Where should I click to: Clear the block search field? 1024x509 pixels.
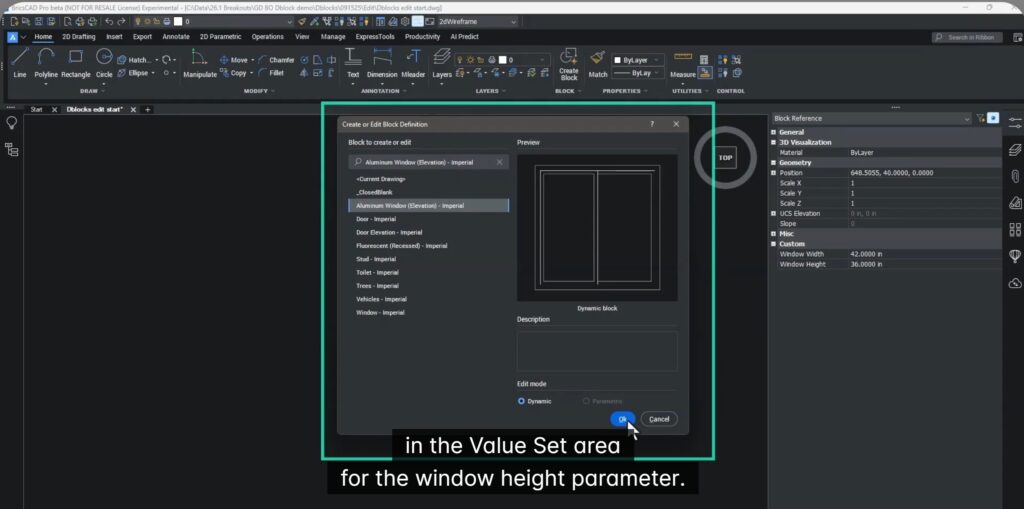click(x=500, y=162)
